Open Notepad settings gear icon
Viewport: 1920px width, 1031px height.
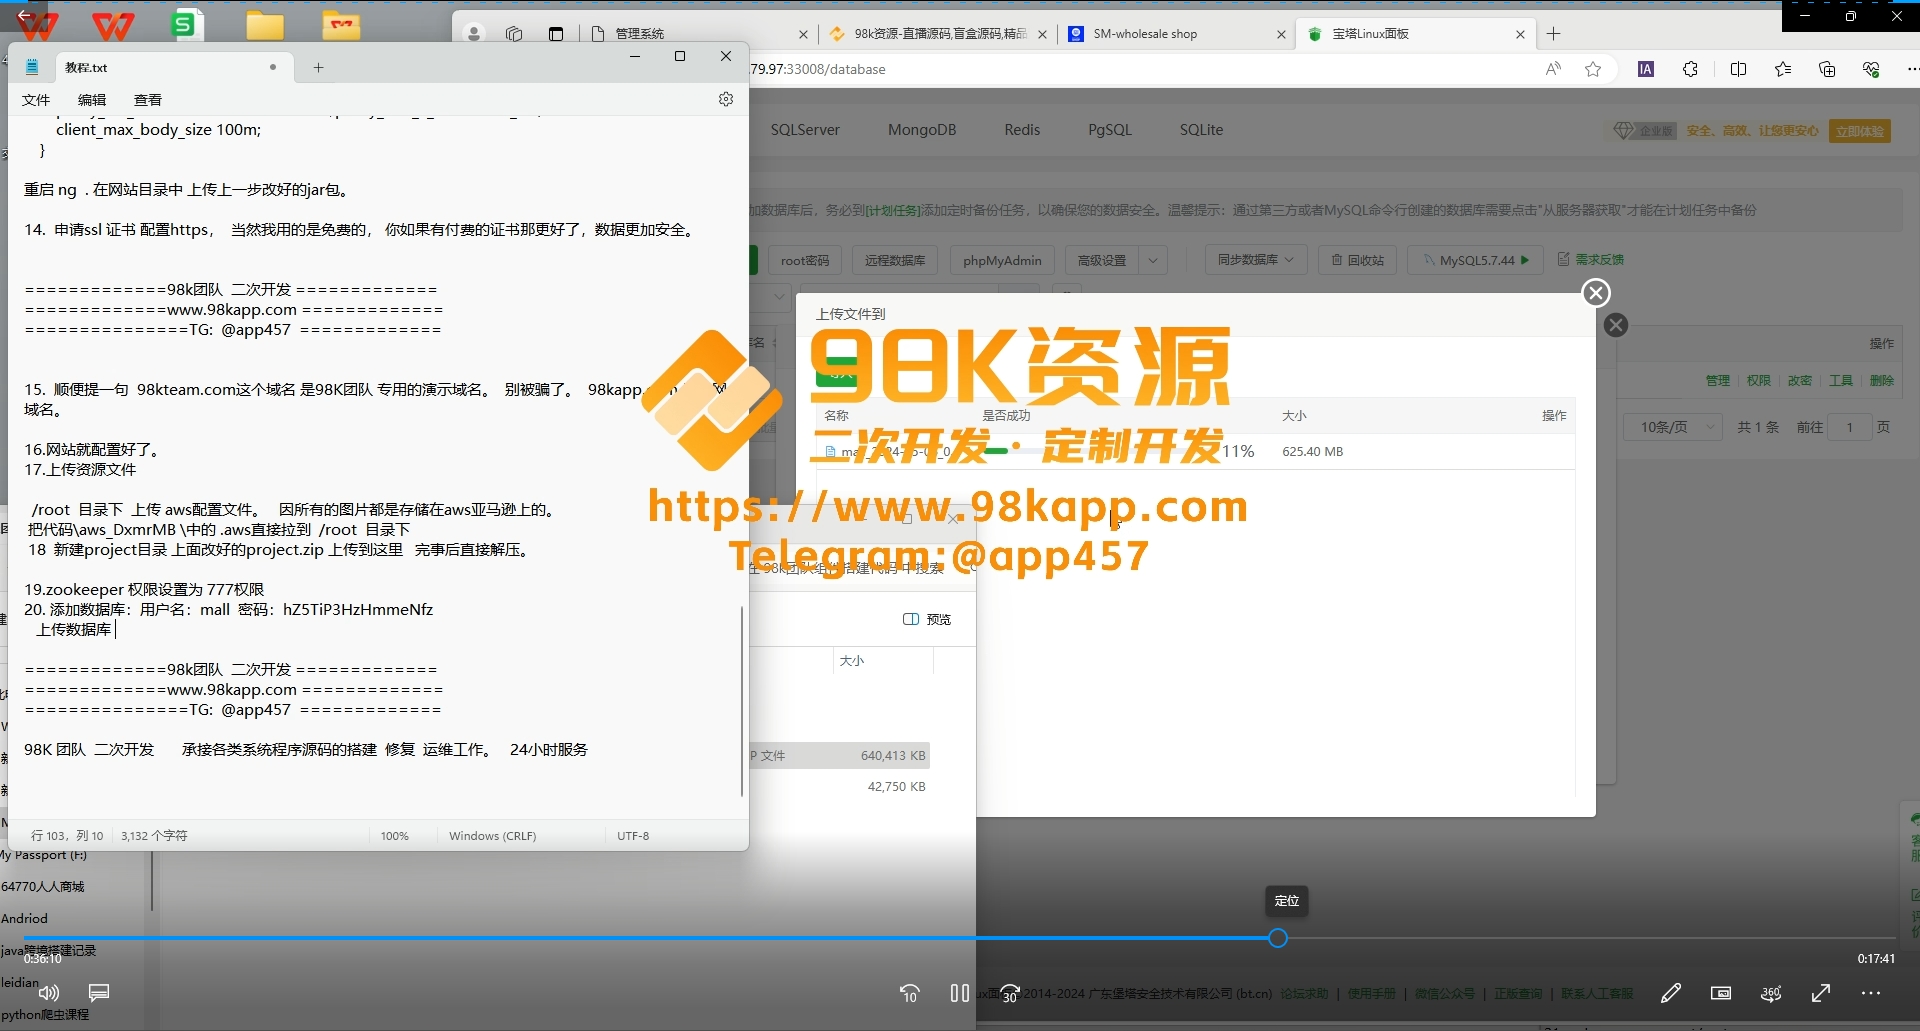click(x=726, y=99)
